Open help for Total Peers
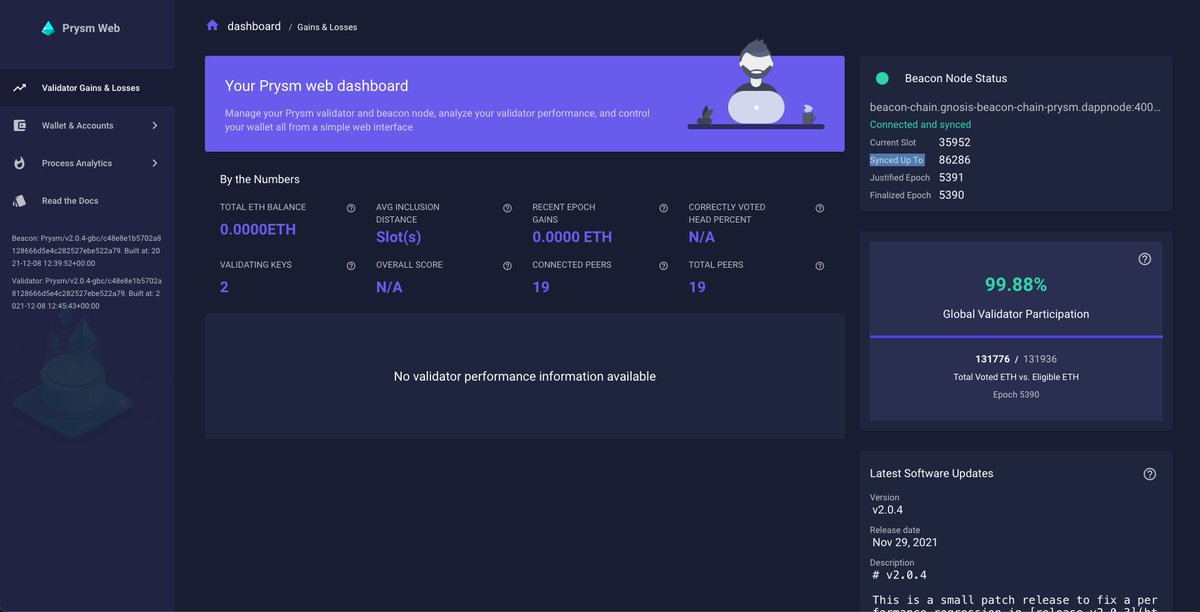The image size is (1200, 612). pyautogui.click(x=820, y=266)
